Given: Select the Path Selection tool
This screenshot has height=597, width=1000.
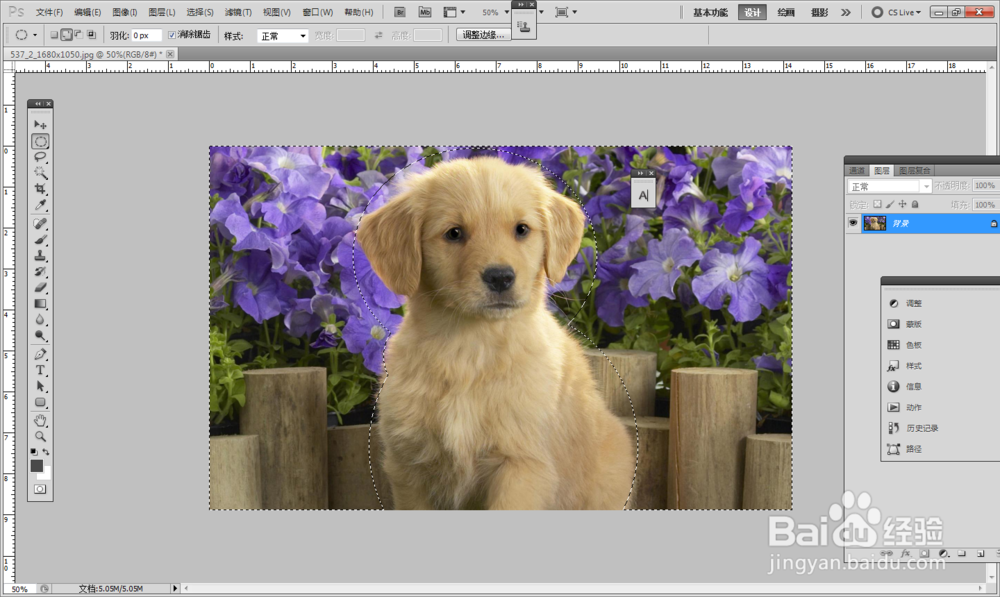Looking at the screenshot, I should coord(40,386).
